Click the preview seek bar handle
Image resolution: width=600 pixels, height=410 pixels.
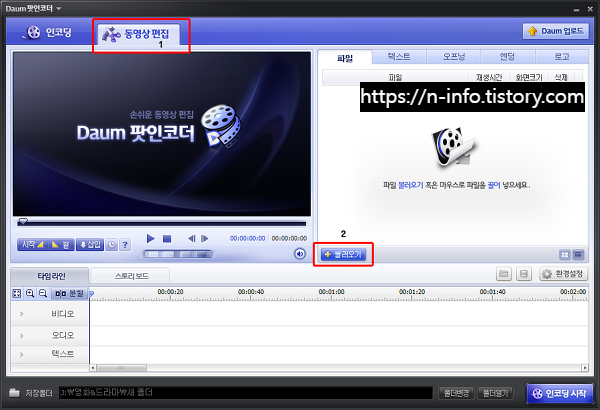point(23,222)
